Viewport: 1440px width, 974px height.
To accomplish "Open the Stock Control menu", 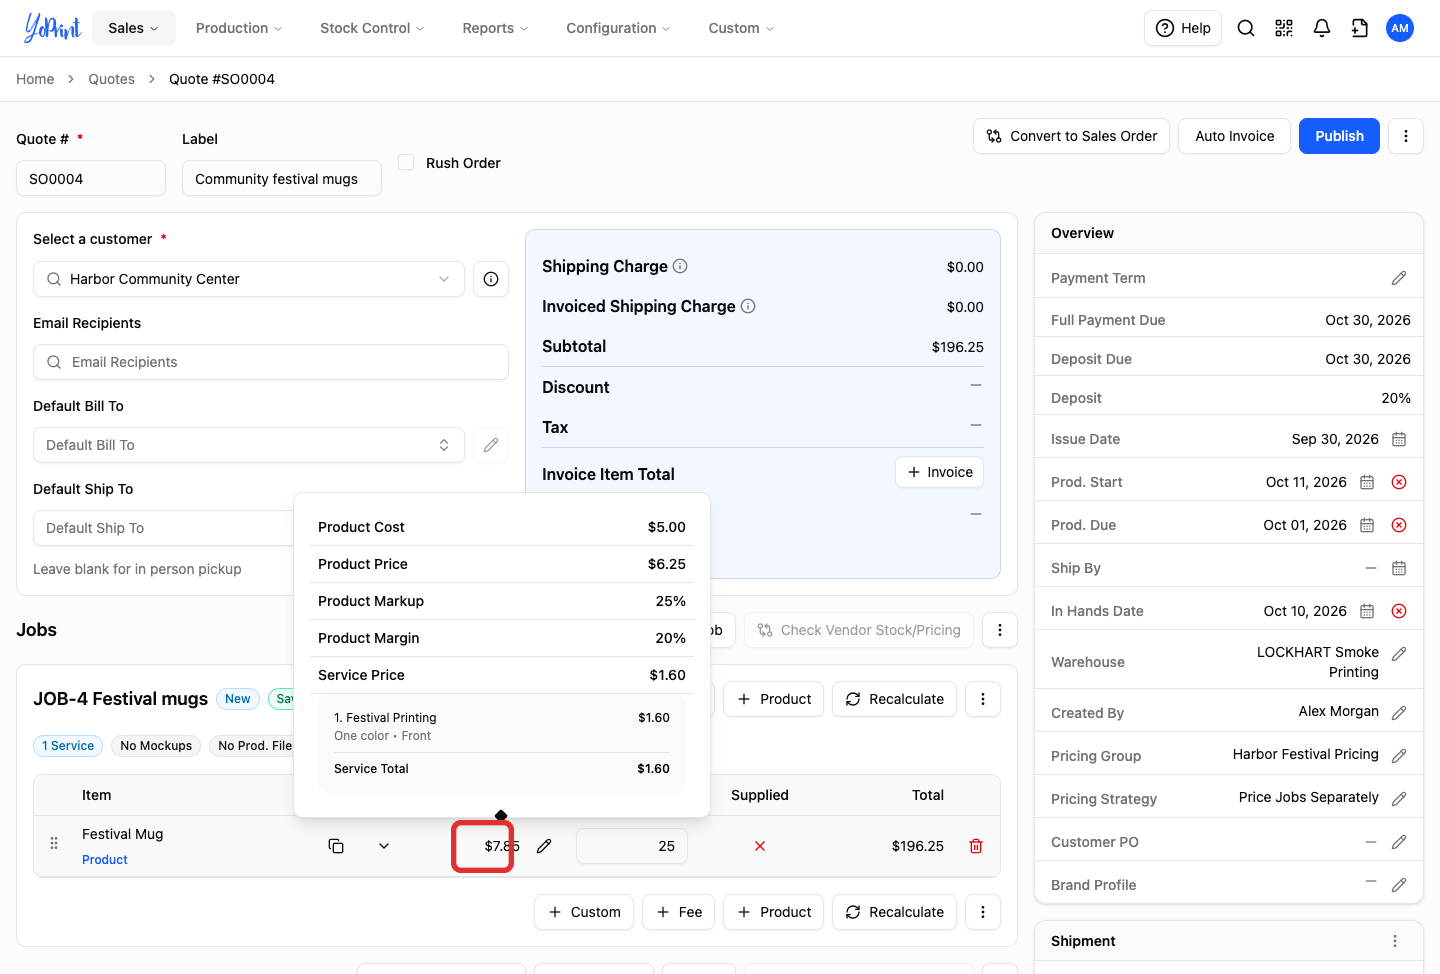I will tap(372, 28).
